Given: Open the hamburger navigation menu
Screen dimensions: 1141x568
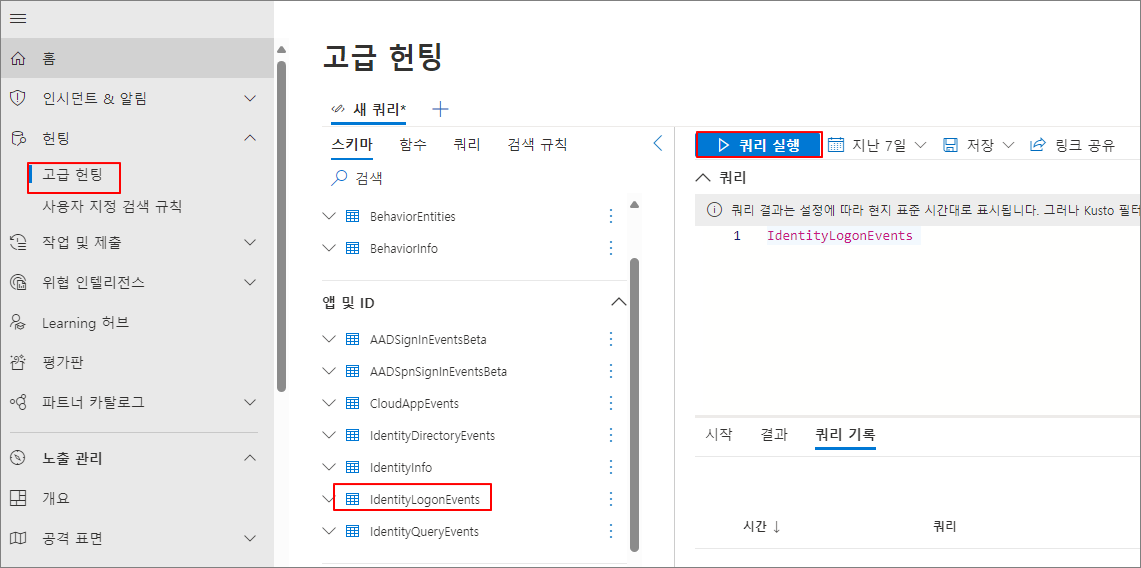Looking at the screenshot, I should 18,19.
